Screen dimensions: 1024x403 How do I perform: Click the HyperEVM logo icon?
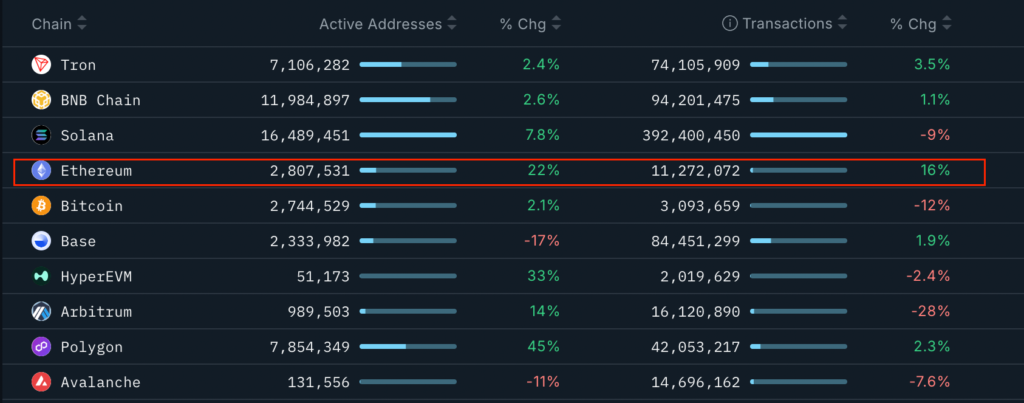point(41,276)
